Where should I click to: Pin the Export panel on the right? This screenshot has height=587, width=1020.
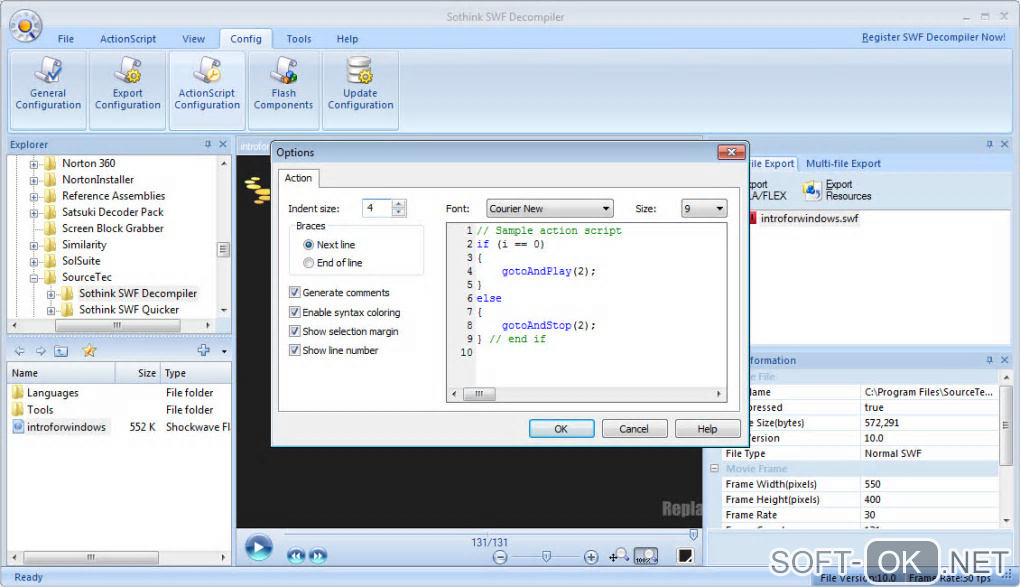pos(989,144)
